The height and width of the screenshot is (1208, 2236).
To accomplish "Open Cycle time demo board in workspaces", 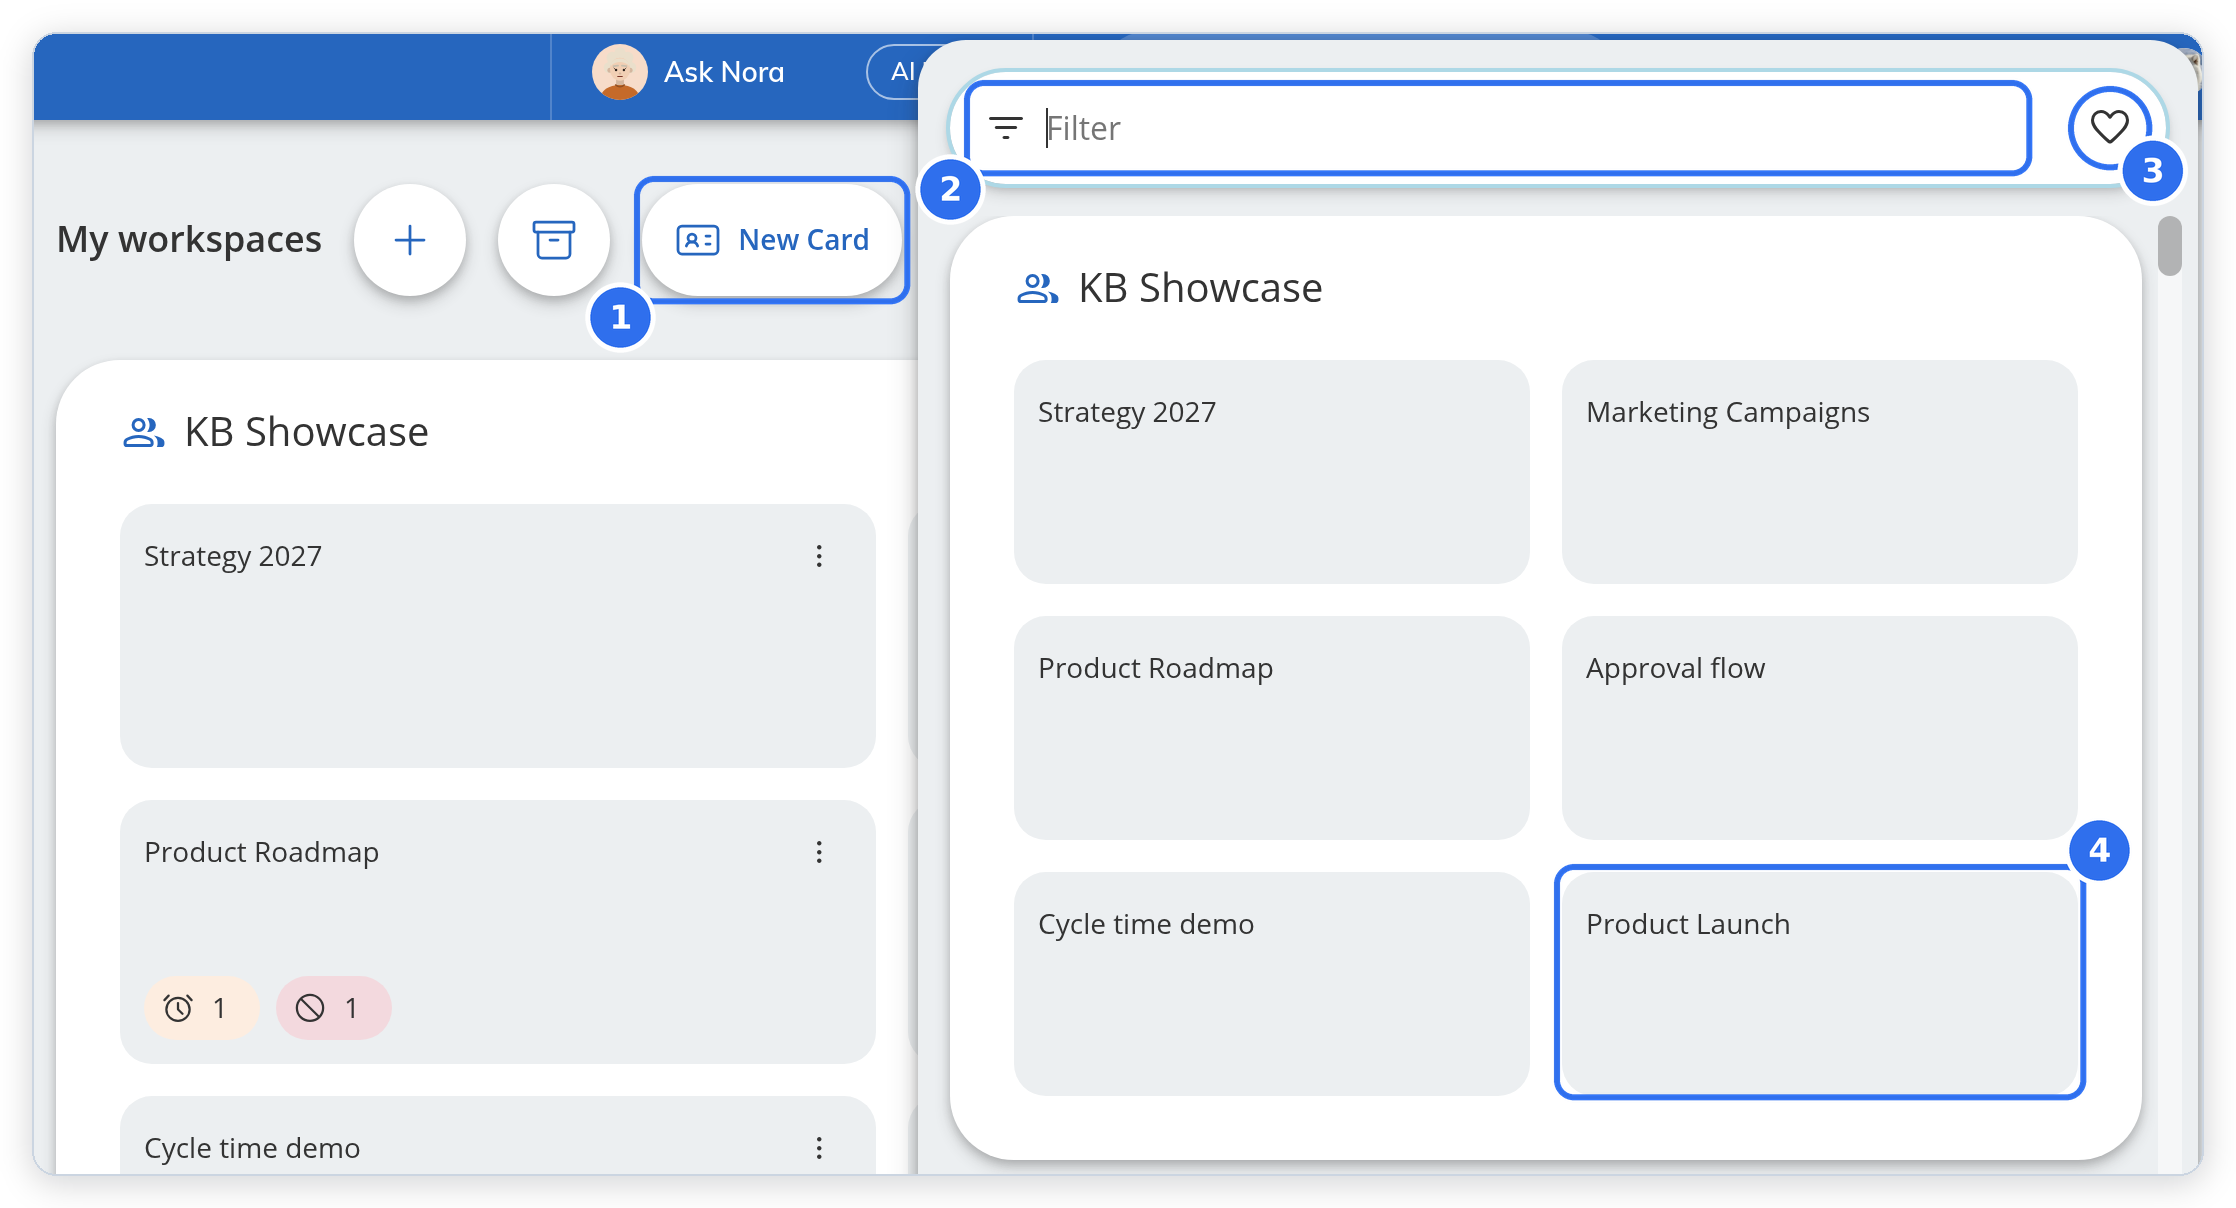I will pyautogui.click(x=497, y=1136).
